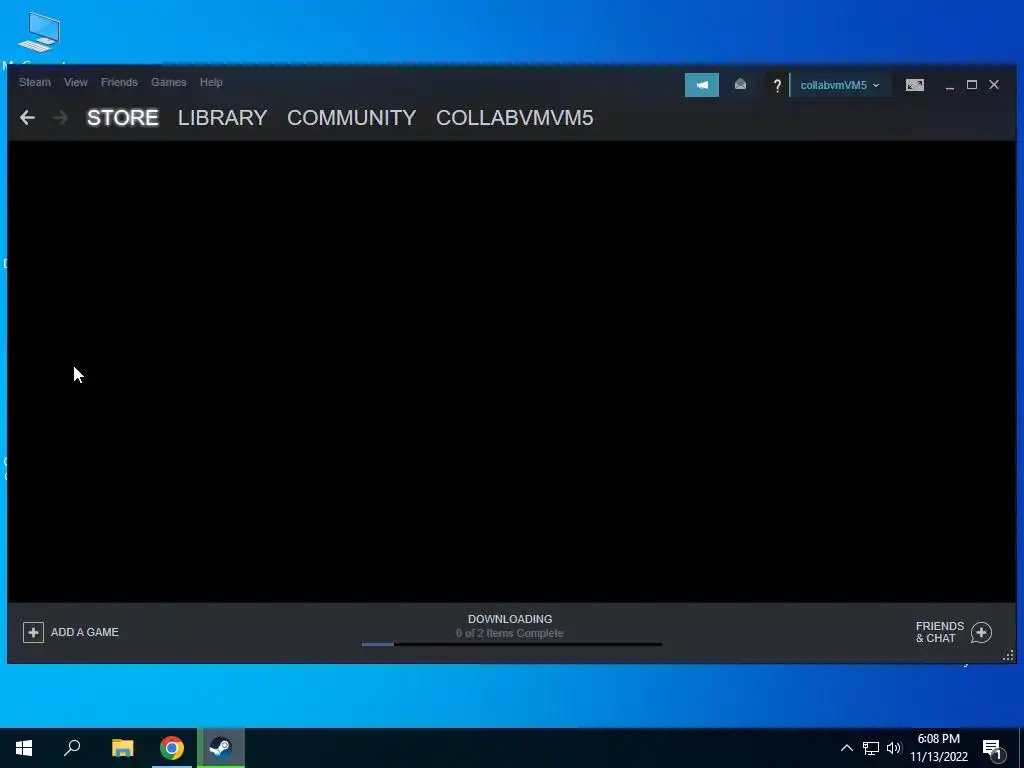Open the Steam announcements megaphone icon

[701, 85]
